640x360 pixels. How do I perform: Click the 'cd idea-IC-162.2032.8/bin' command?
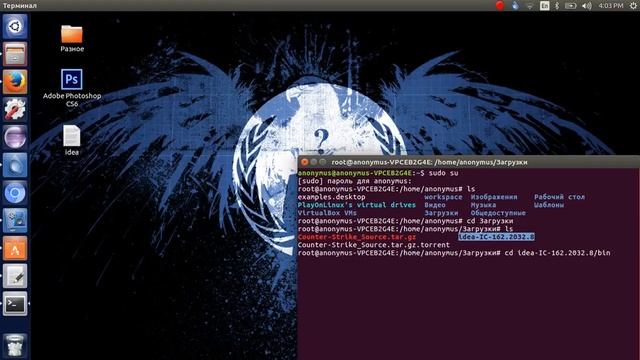pyautogui.click(x=557, y=253)
